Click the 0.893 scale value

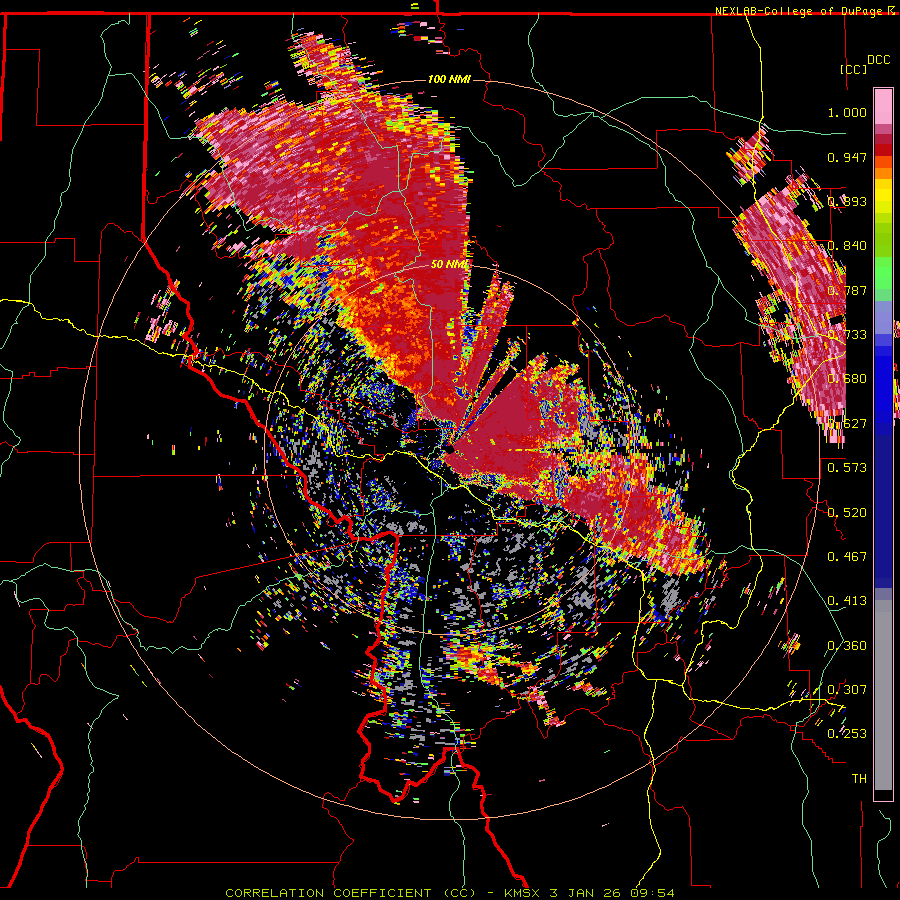pos(847,201)
